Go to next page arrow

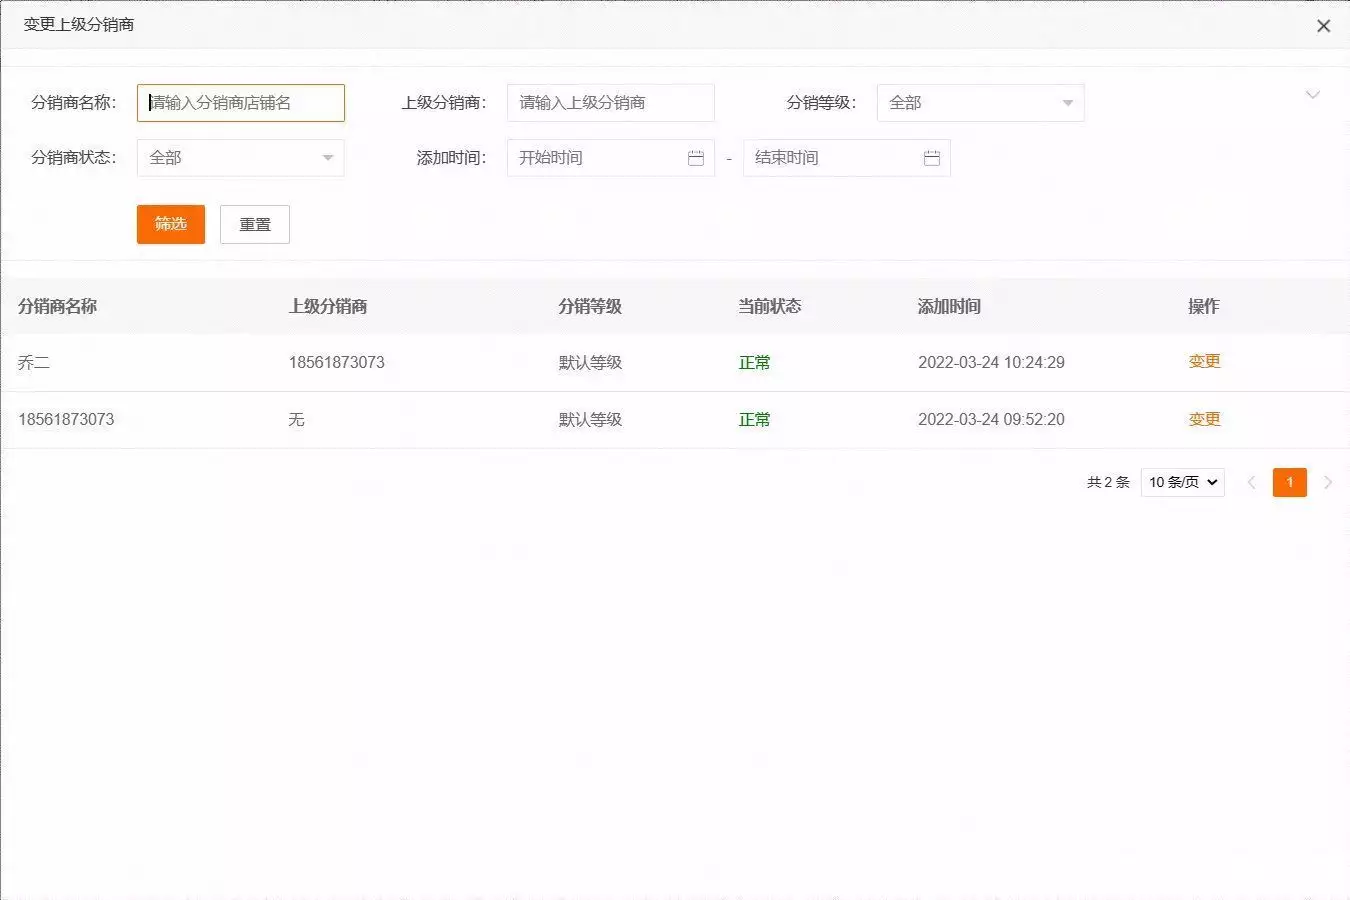[1328, 482]
